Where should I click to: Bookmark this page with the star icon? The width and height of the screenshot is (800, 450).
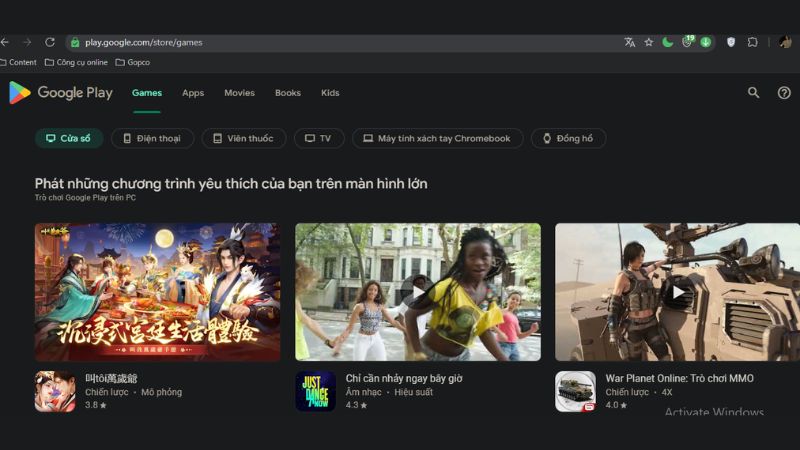pyautogui.click(x=648, y=42)
